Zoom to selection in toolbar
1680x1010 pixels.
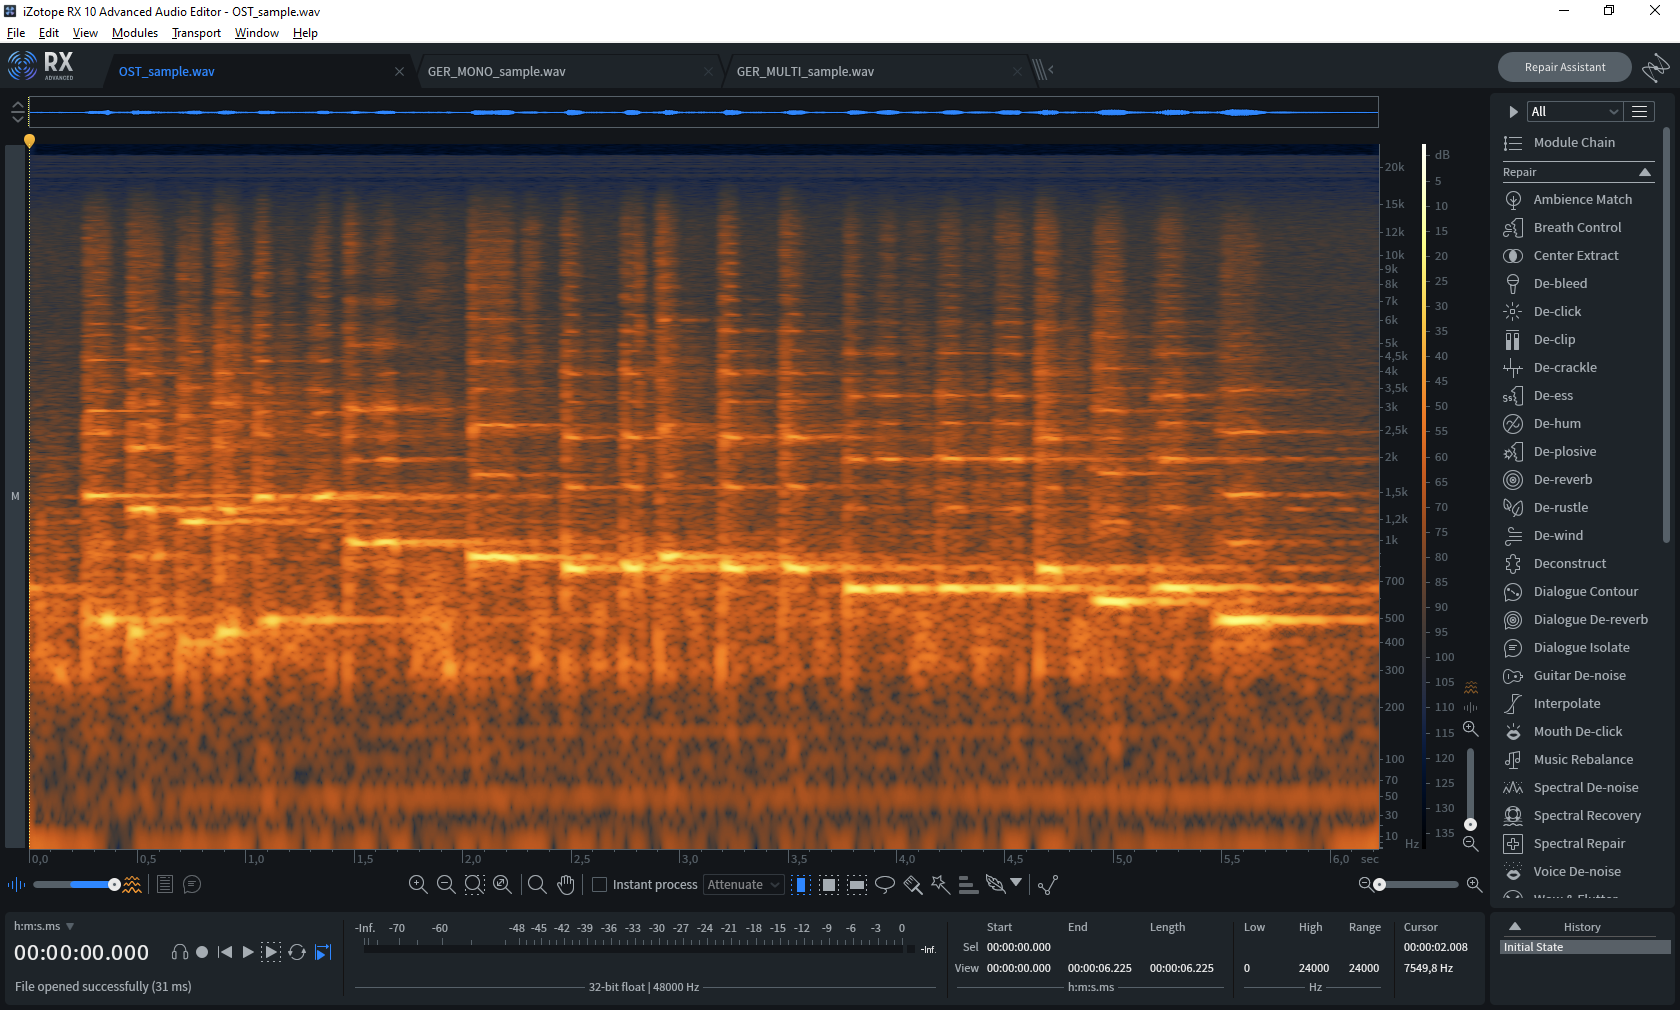tap(474, 884)
